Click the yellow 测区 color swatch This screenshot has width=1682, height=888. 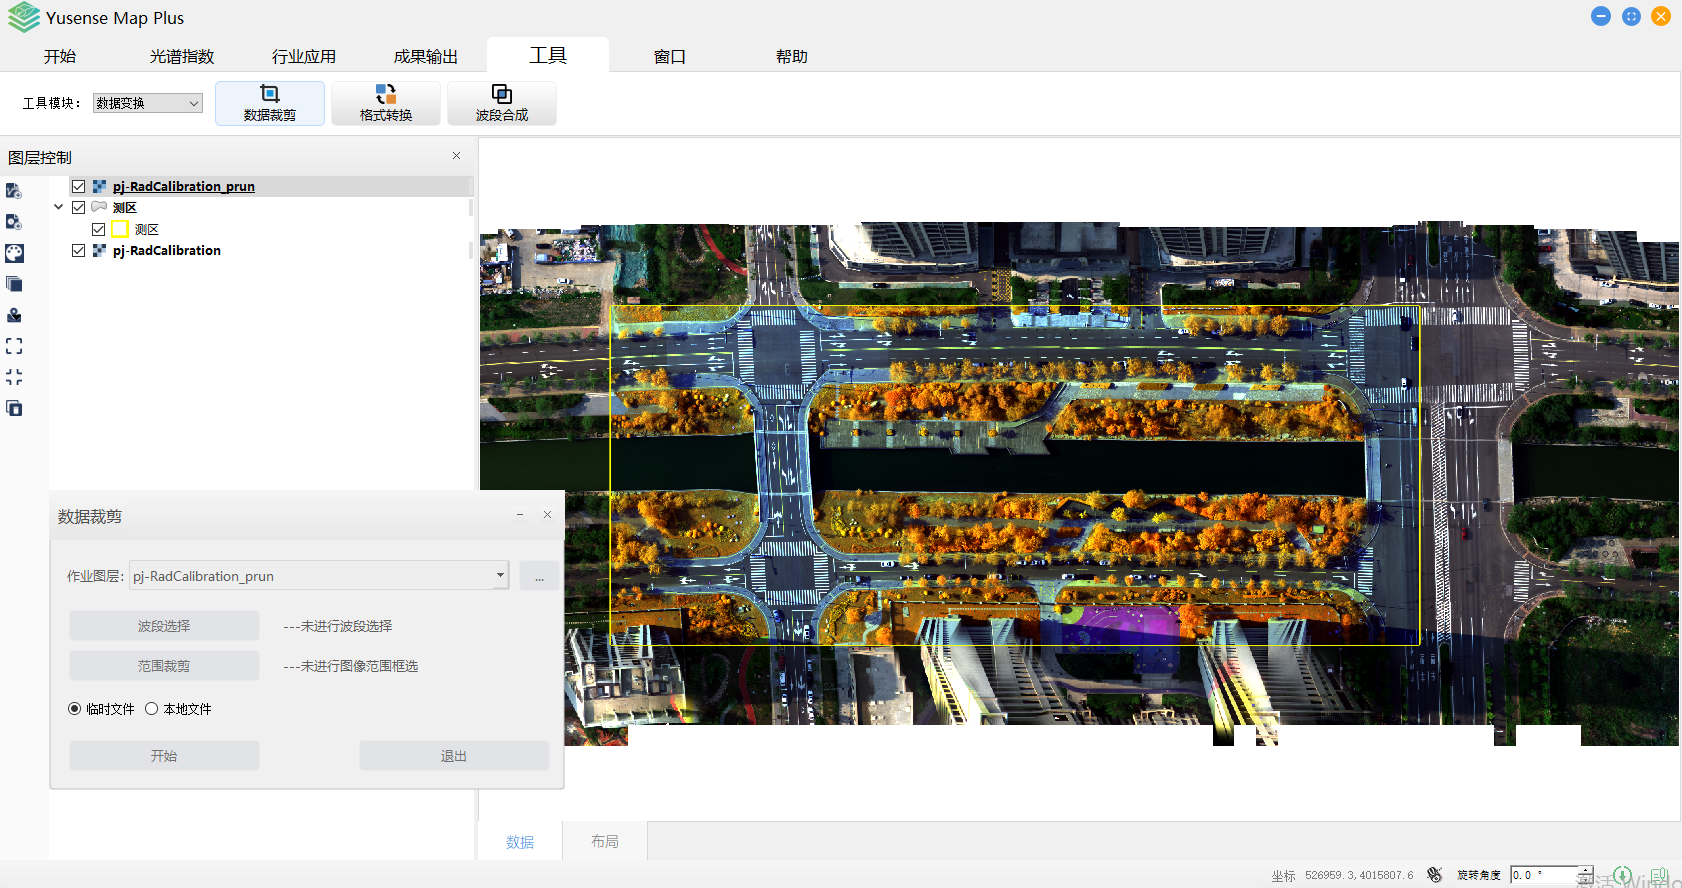click(x=120, y=230)
